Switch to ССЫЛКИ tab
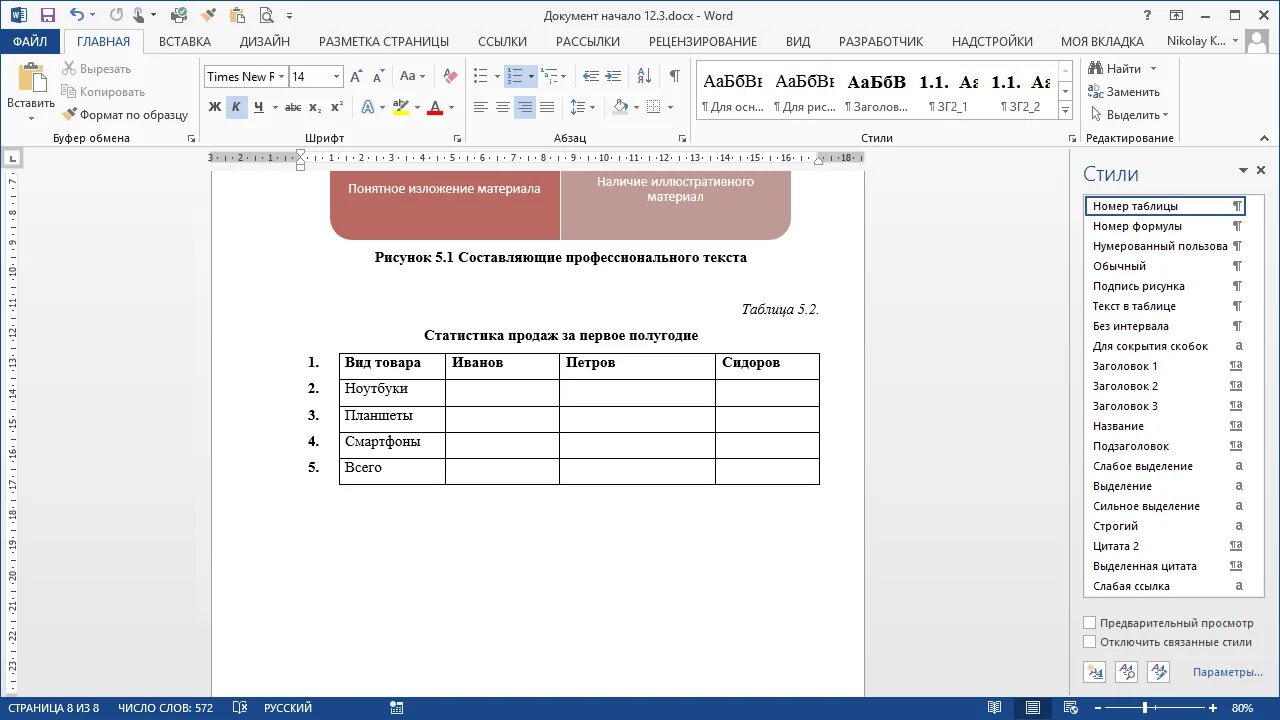 pos(502,41)
